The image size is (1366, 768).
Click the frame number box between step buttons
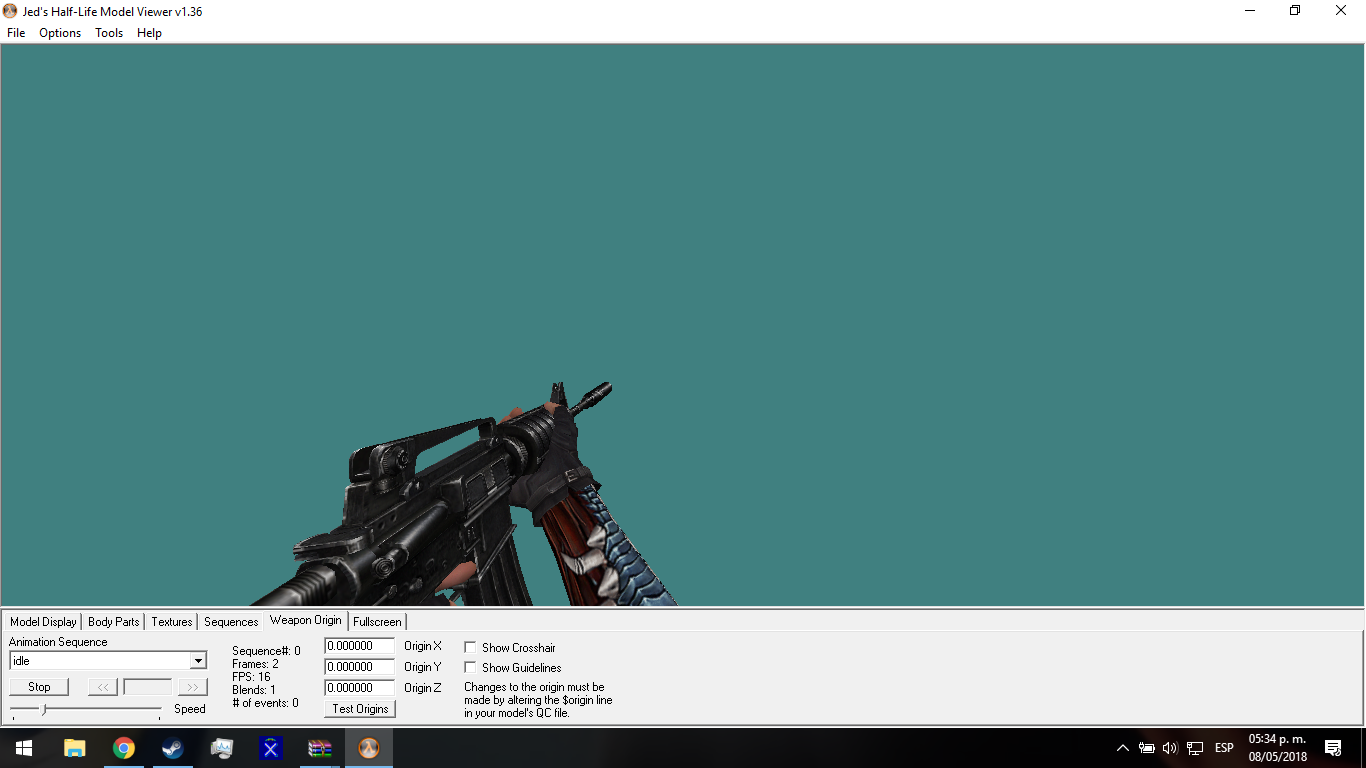[147, 687]
